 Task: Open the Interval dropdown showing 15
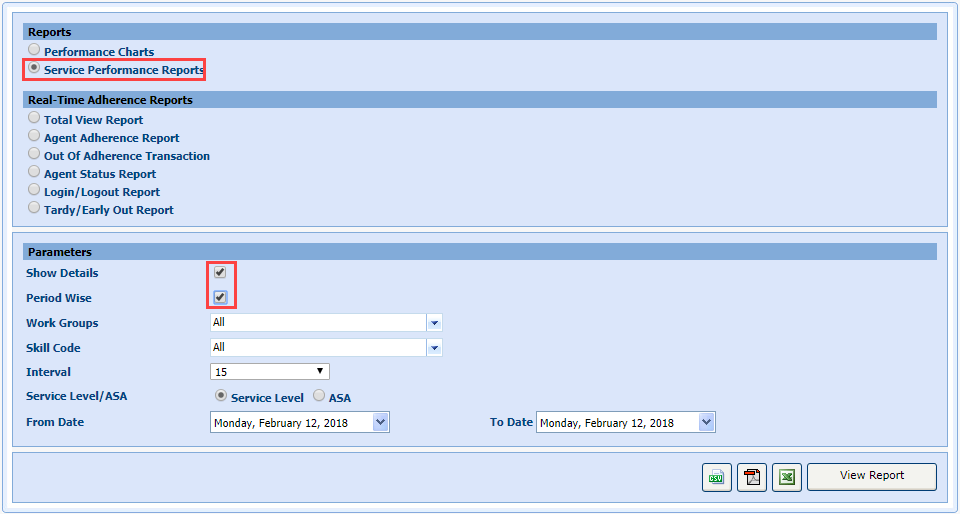coord(270,372)
